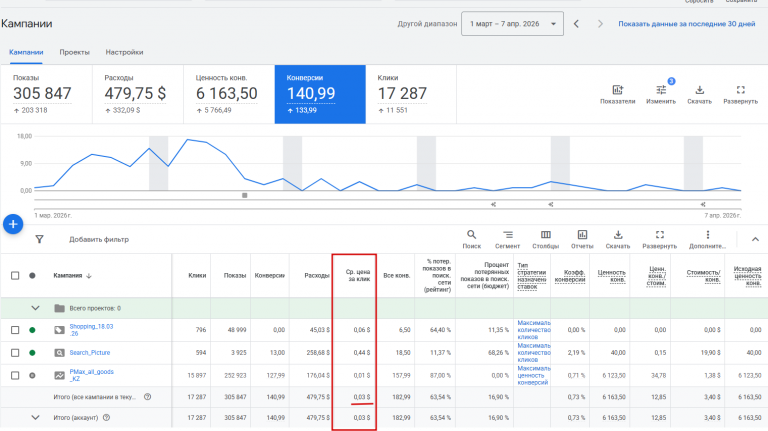Viewport: 768px width, 431px height.
Task: Click help icon next to Итого (аккаунт)
Action: pos(106,418)
